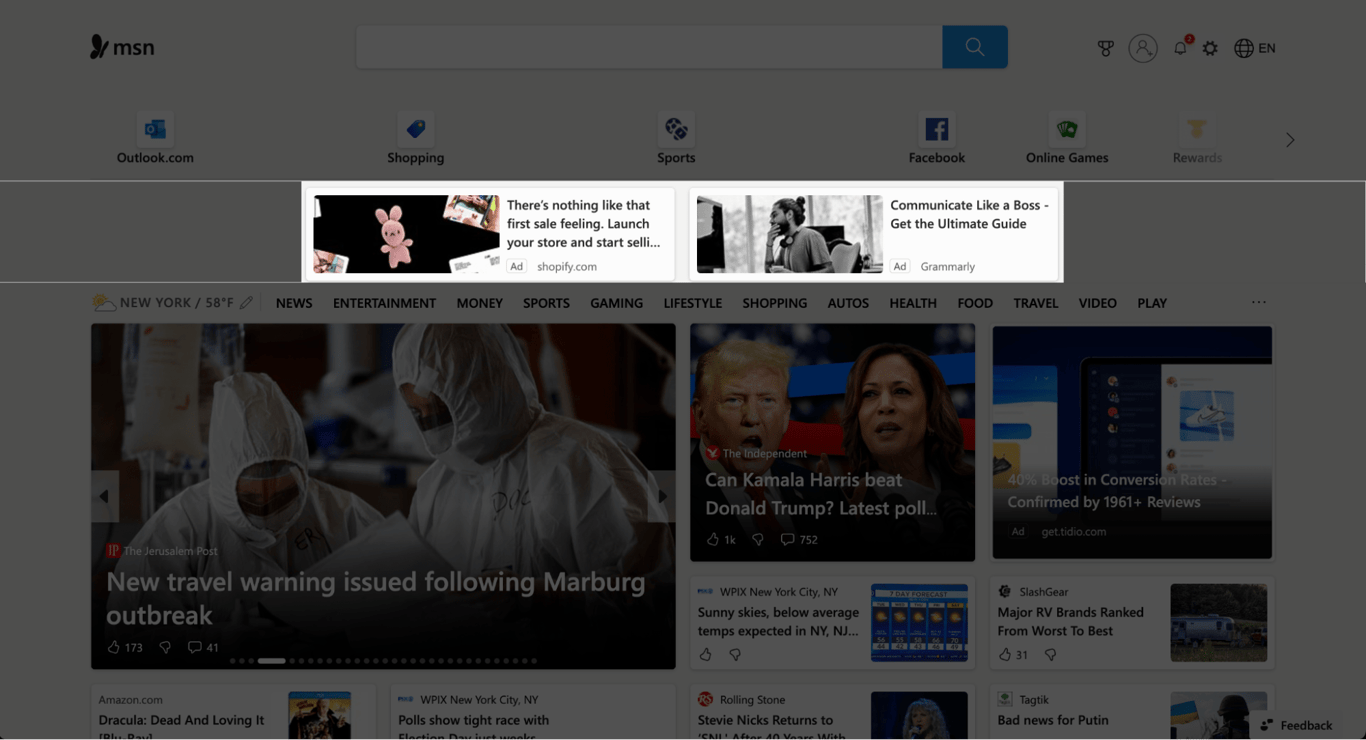Edit the New York weather location
1366x740 pixels.
tap(246, 301)
